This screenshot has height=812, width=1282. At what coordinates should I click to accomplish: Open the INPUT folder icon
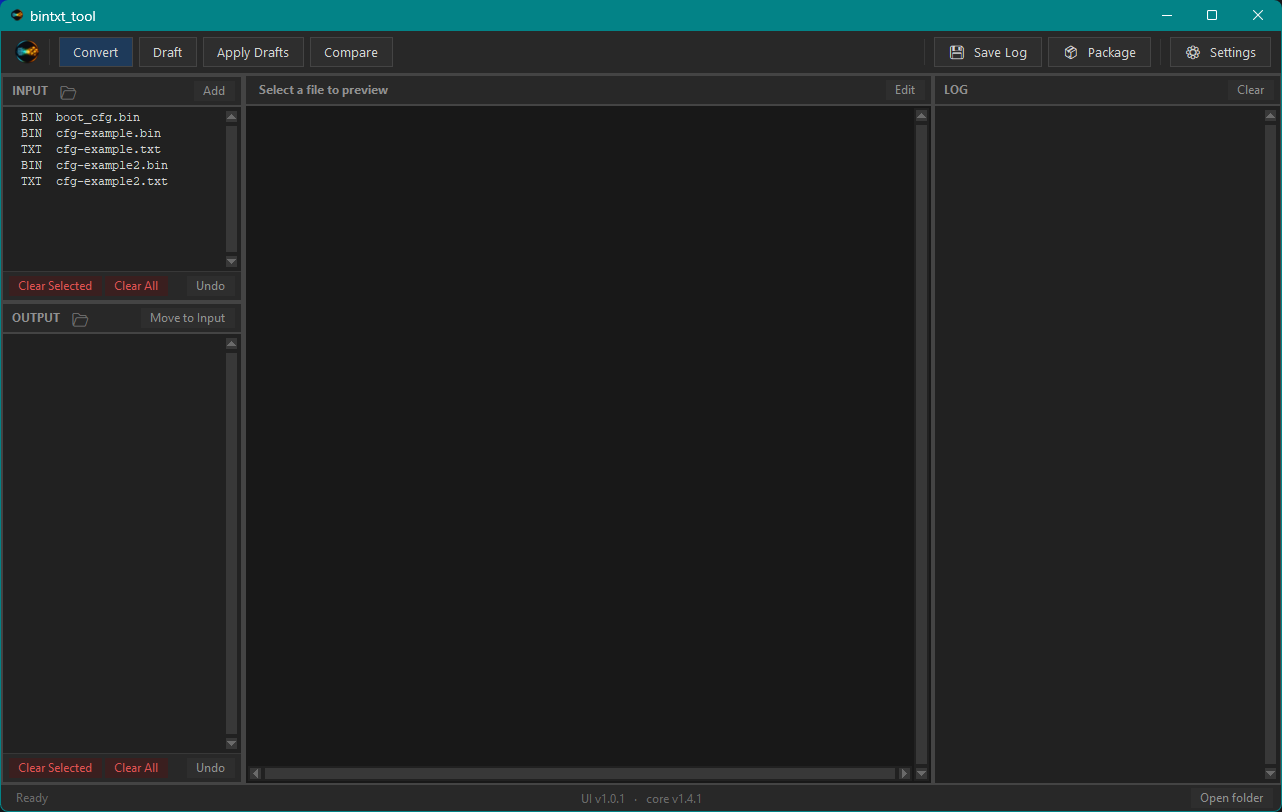tap(68, 92)
